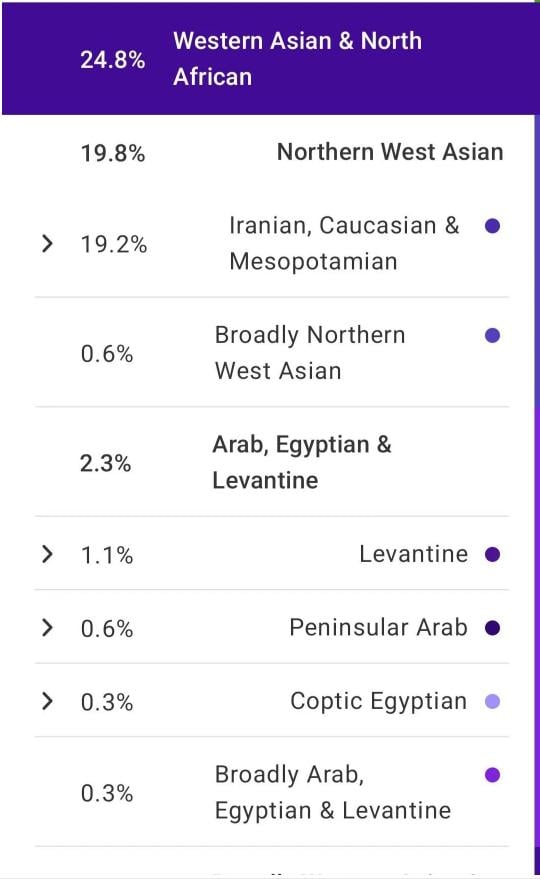This screenshot has height=879, width=540.
Task: Select the Broadly Northern West Asian label
Action: tap(310, 353)
